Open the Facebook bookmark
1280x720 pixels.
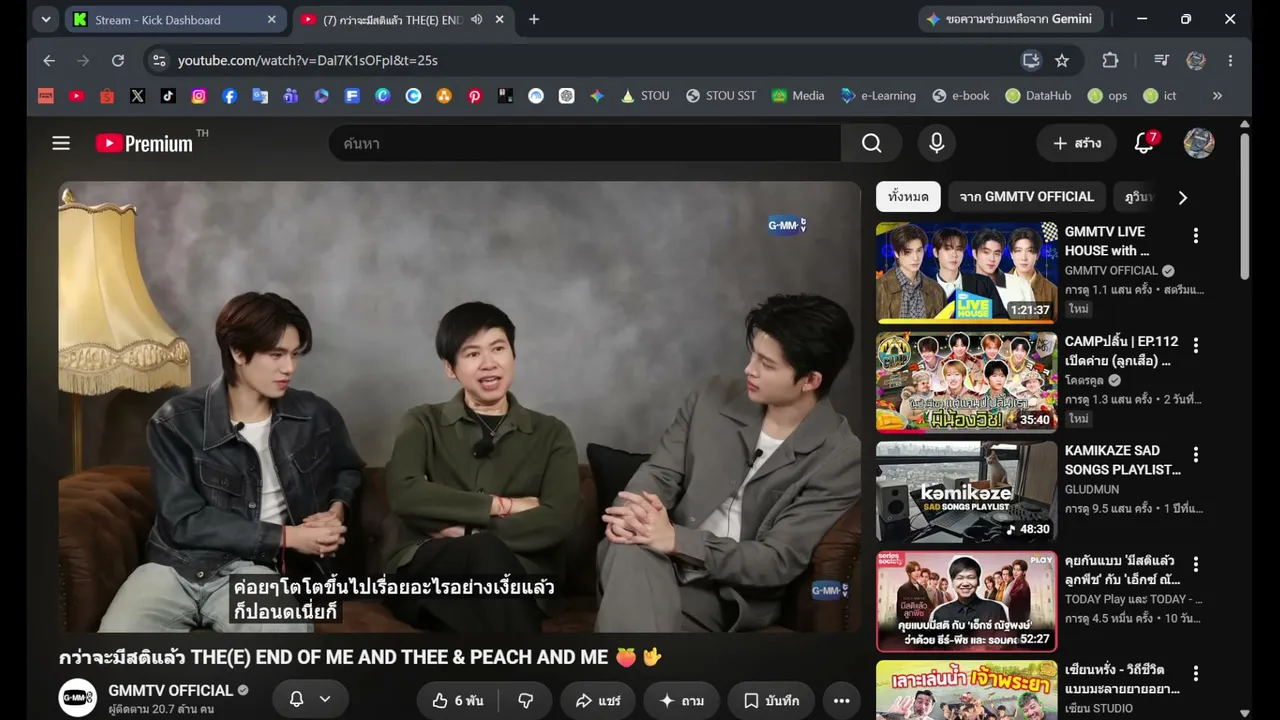229,96
